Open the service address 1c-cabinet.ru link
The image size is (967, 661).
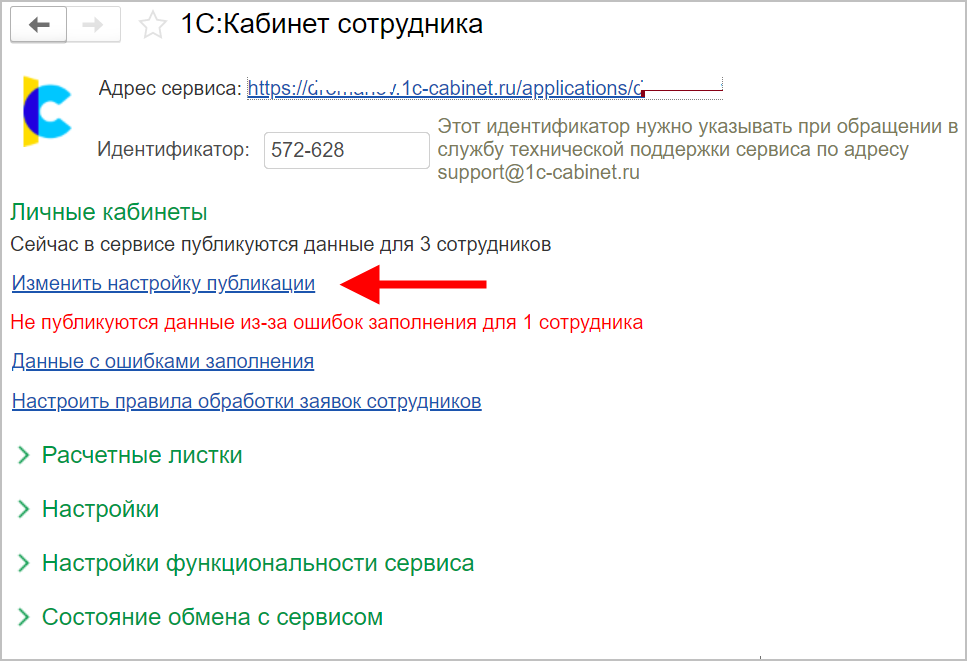[484, 88]
